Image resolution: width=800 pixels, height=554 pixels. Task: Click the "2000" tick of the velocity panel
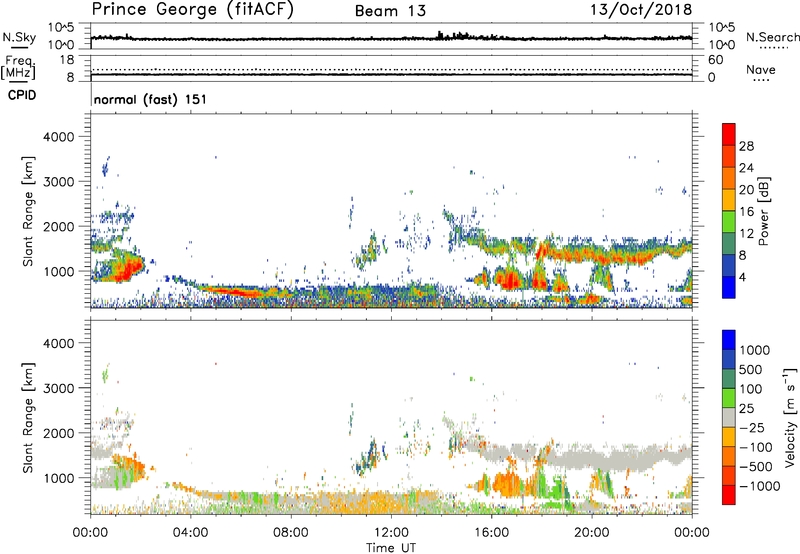click(58, 433)
